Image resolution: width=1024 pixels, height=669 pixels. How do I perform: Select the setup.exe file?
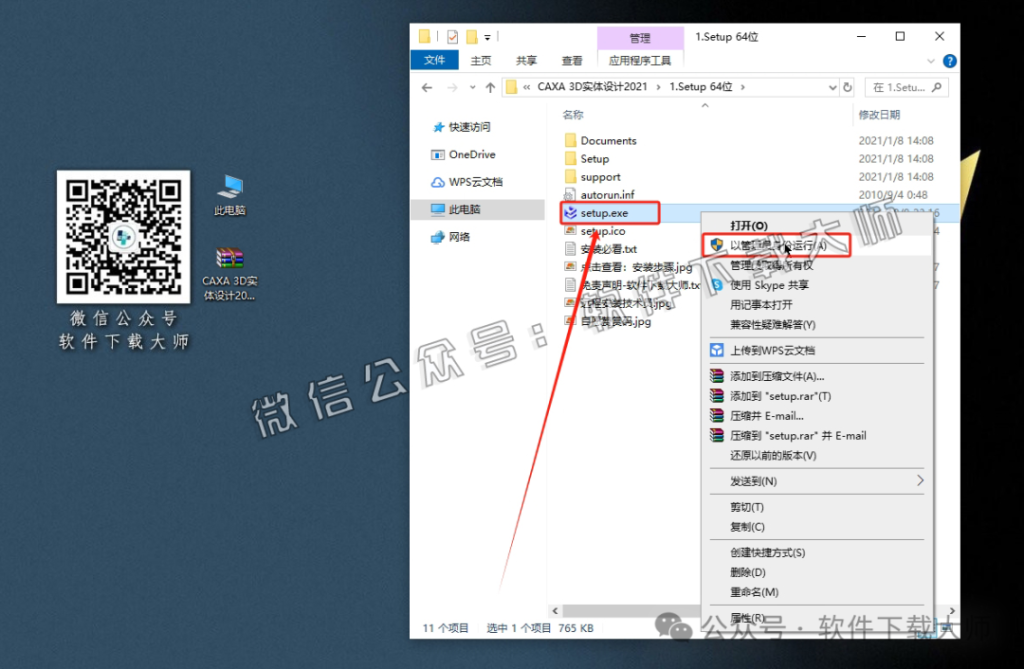tap(604, 213)
